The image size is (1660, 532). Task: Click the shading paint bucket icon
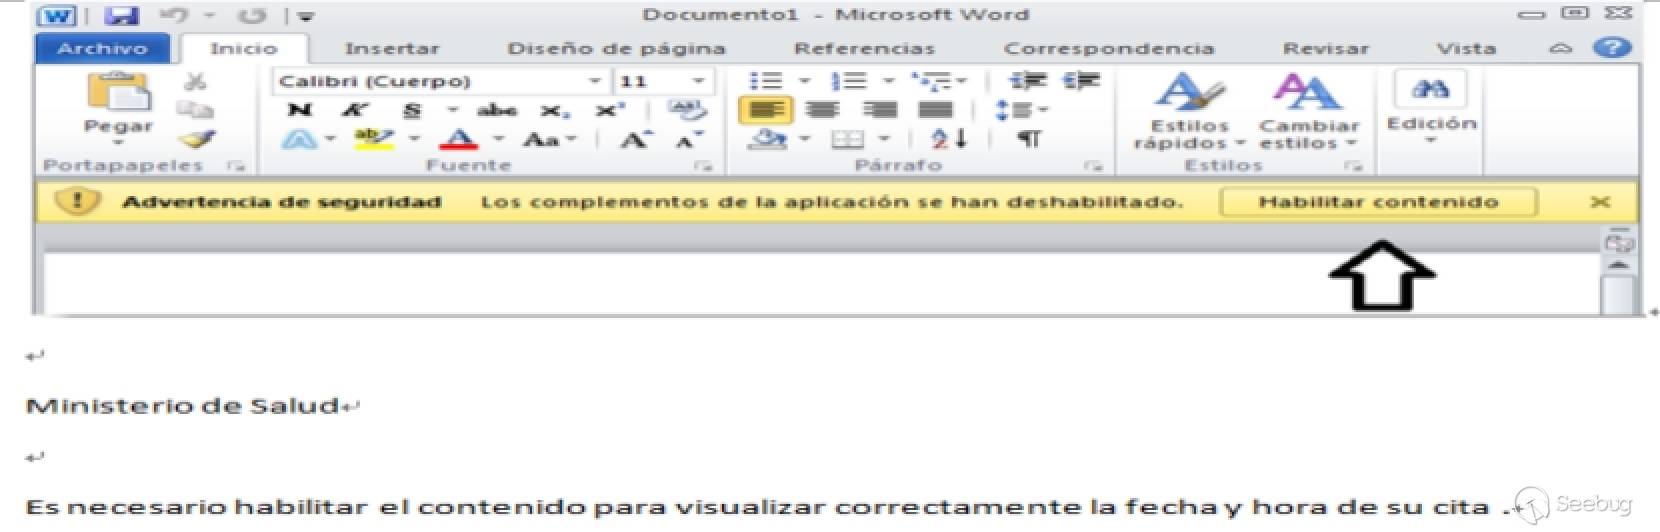pos(768,139)
